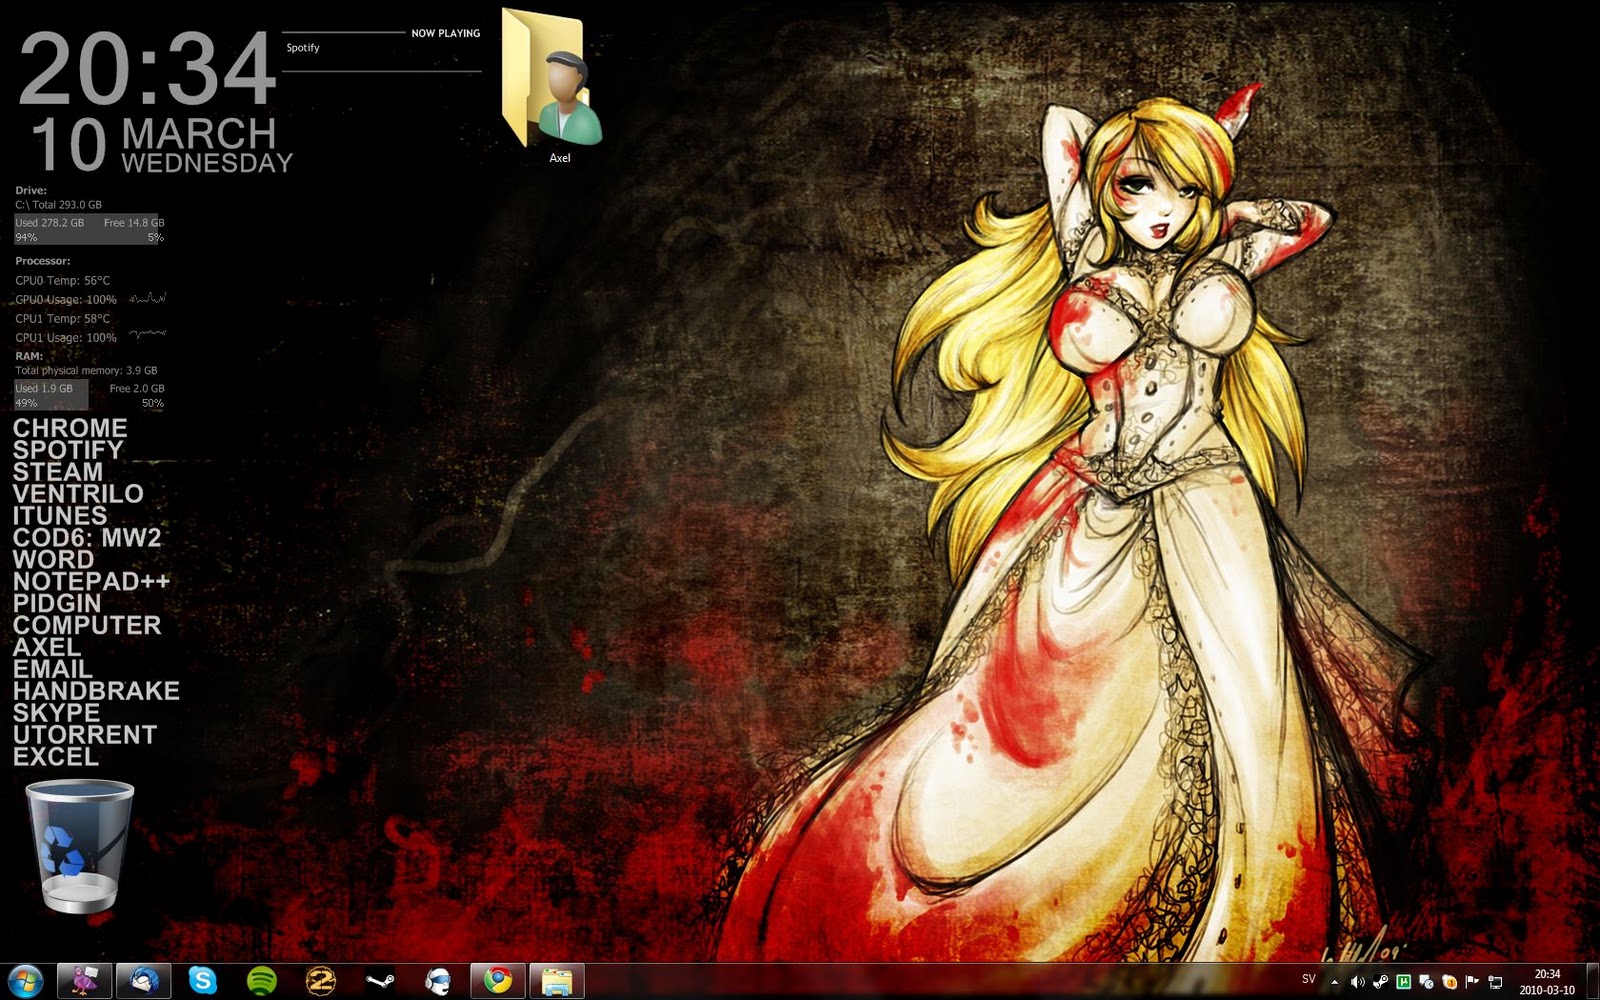Click the Action Center flag icon
Screen dimensions: 1600x1000
tap(1472, 982)
